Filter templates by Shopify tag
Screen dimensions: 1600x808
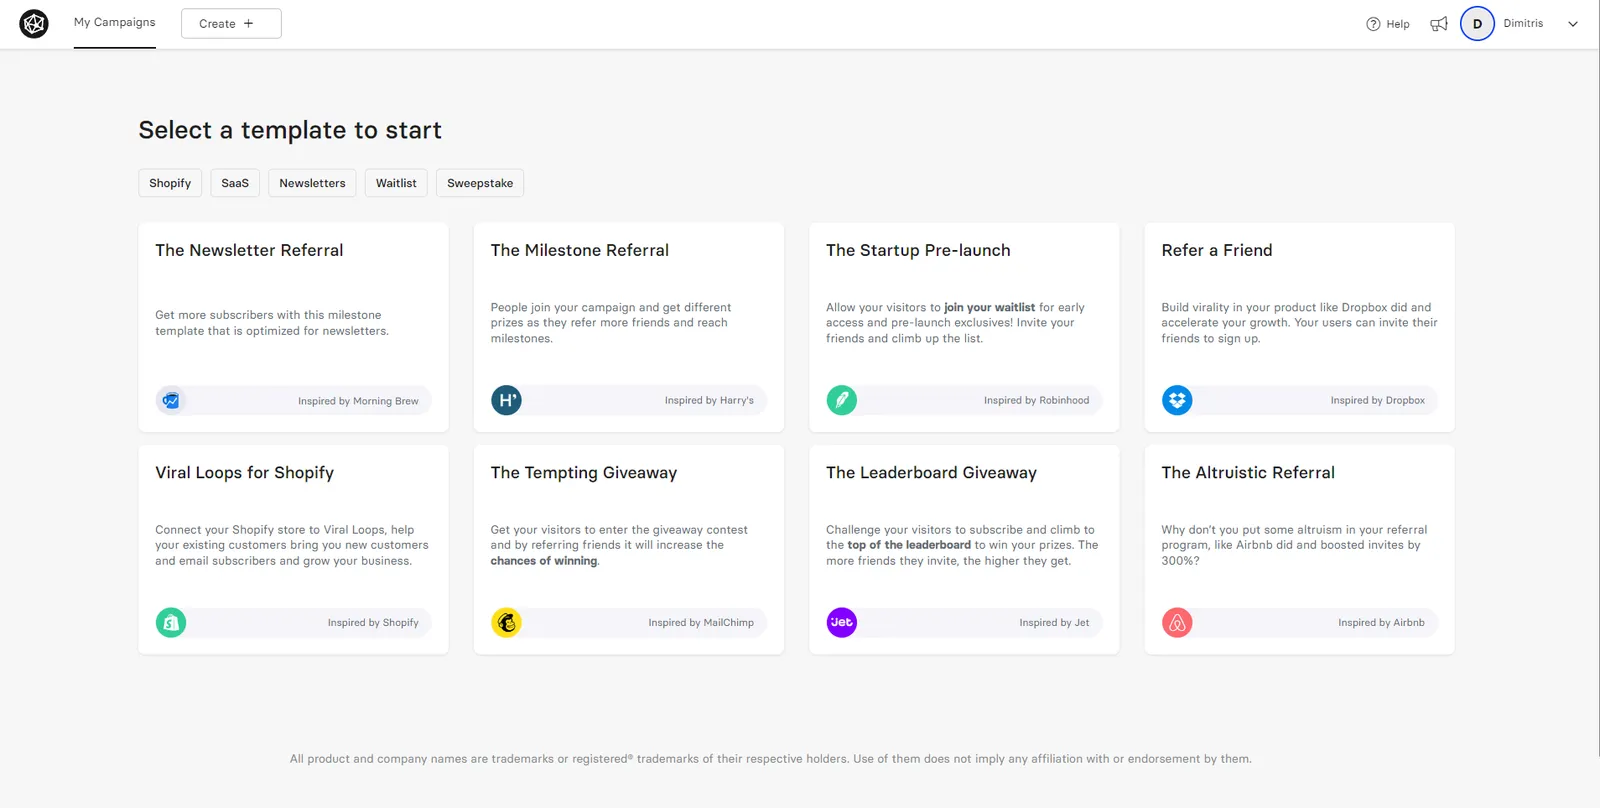[170, 183]
